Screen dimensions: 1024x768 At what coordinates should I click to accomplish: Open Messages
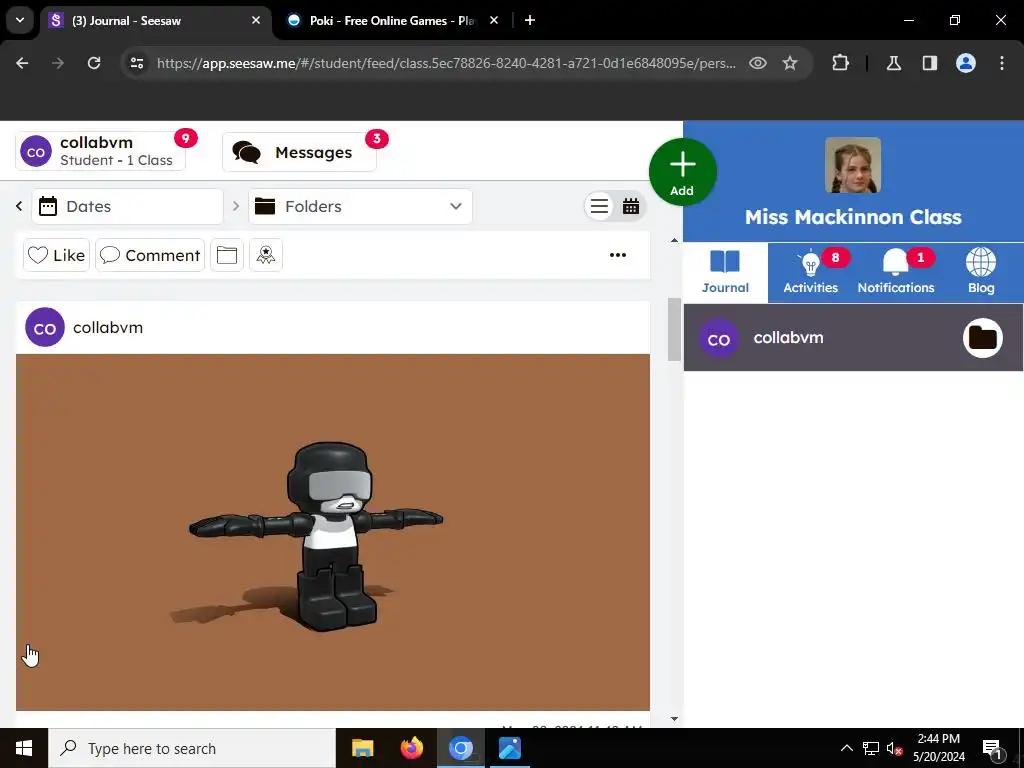[x=300, y=152]
